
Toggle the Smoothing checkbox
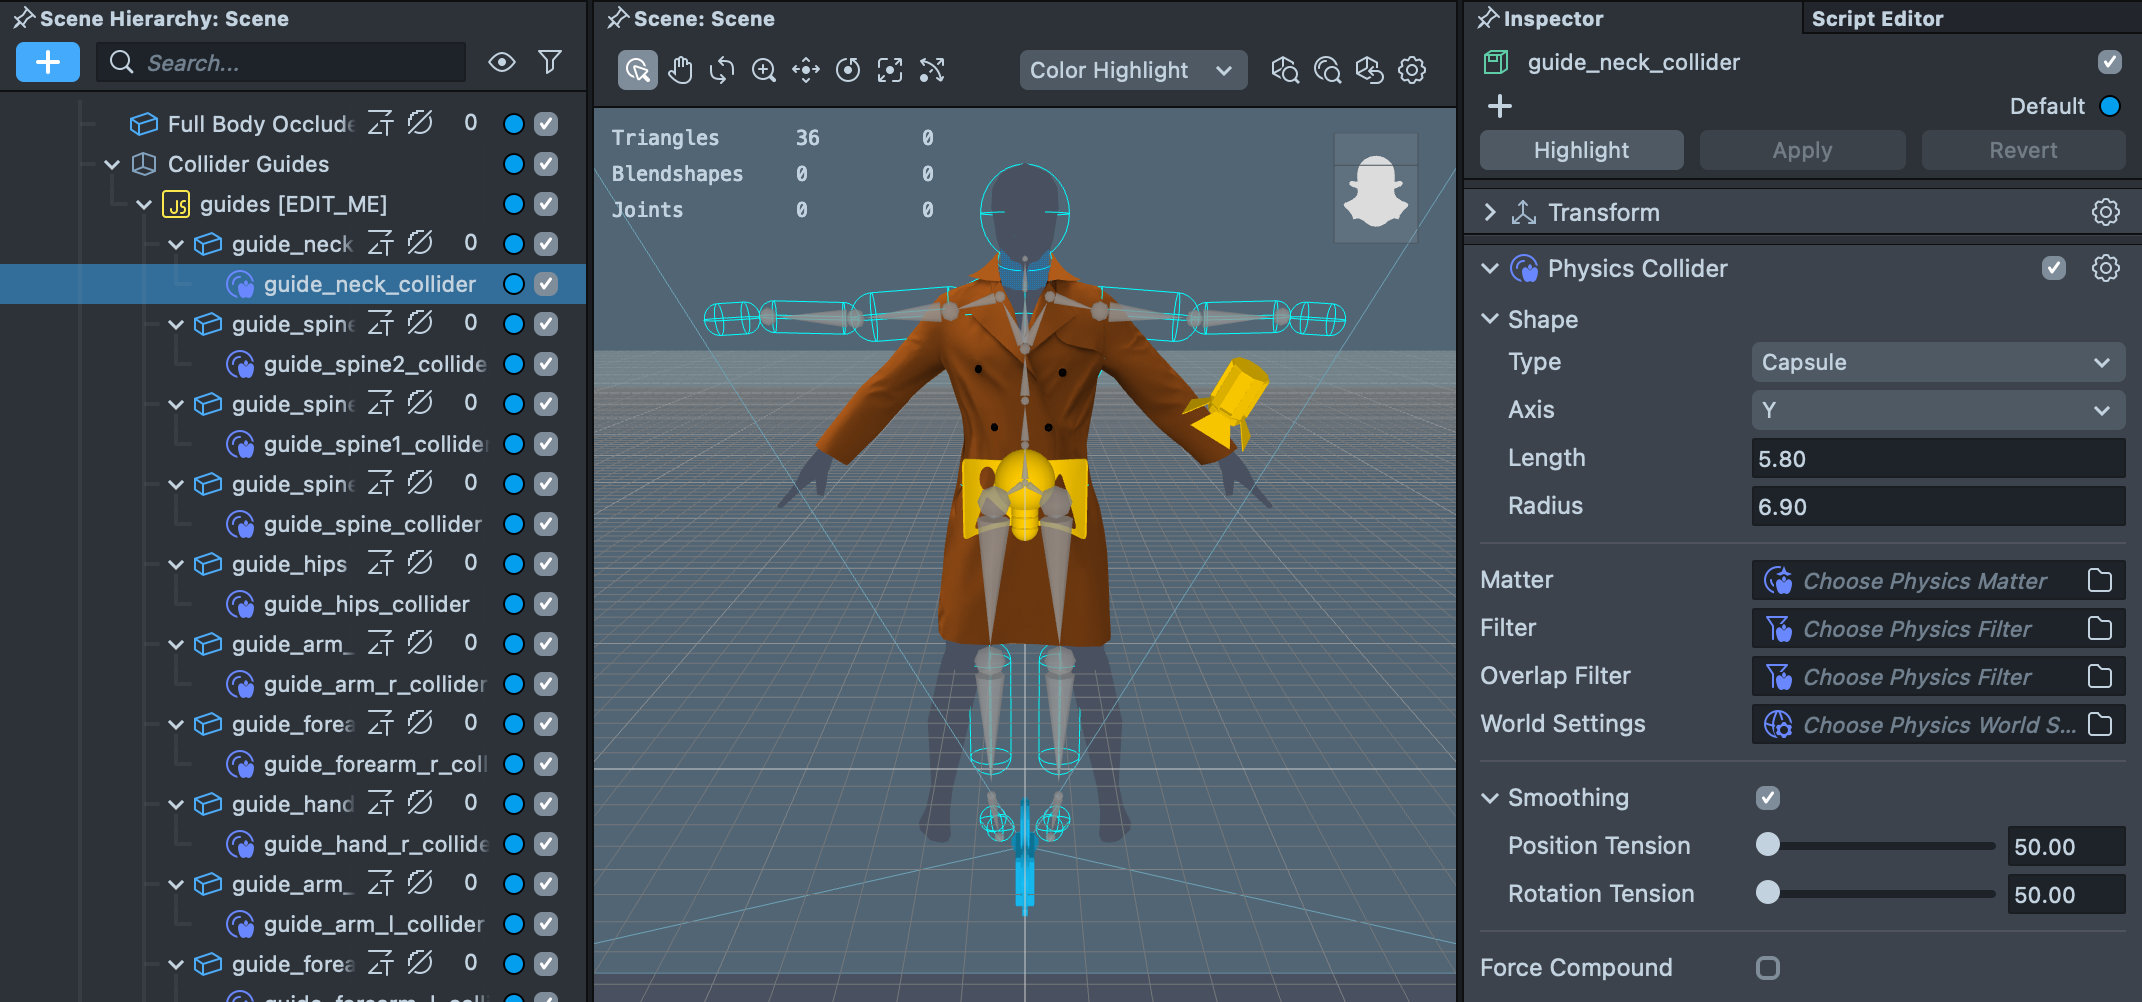click(x=1767, y=798)
